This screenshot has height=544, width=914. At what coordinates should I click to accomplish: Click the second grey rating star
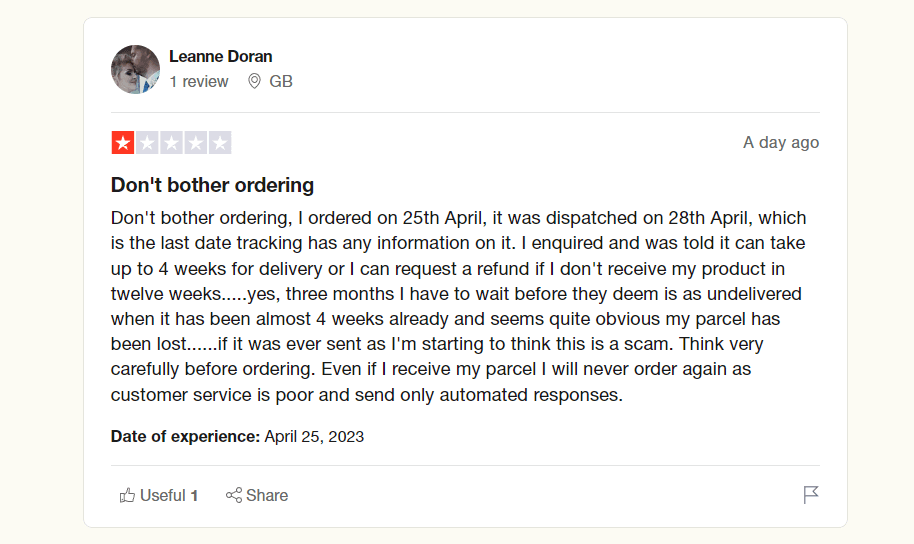[x=147, y=143]
